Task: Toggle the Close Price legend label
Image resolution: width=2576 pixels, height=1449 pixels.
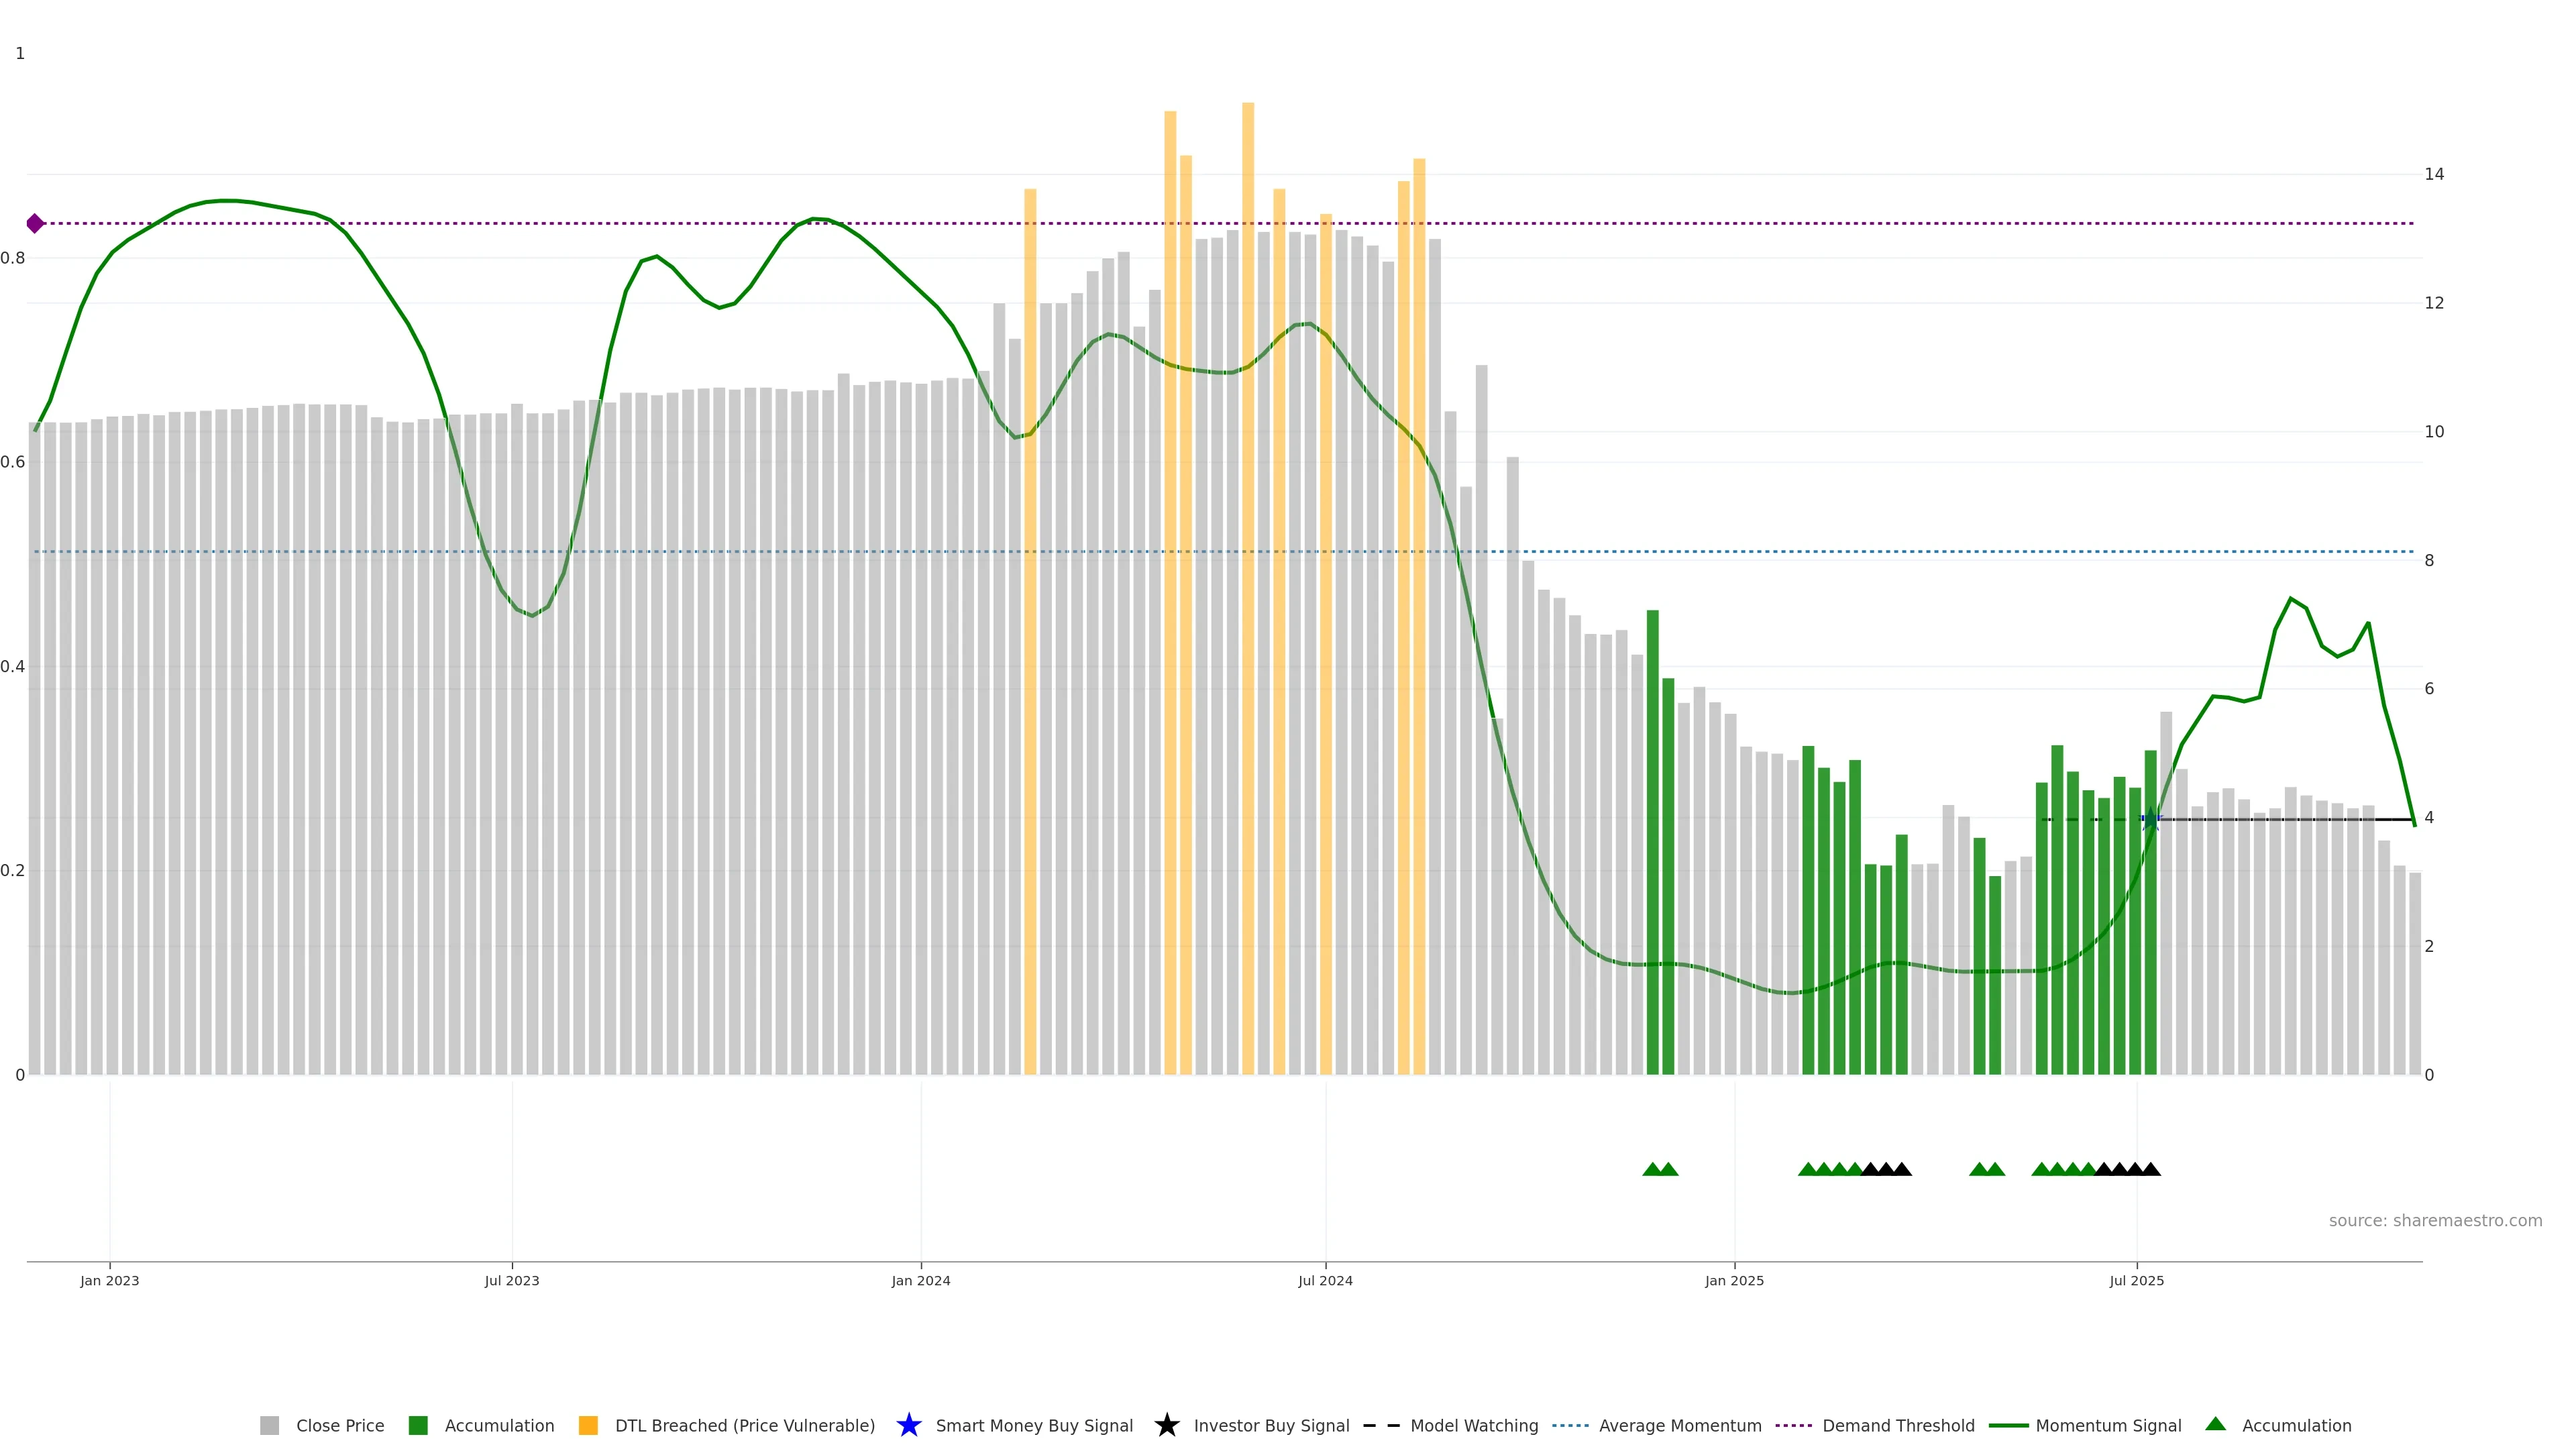Action: [x=340, y=1425]
